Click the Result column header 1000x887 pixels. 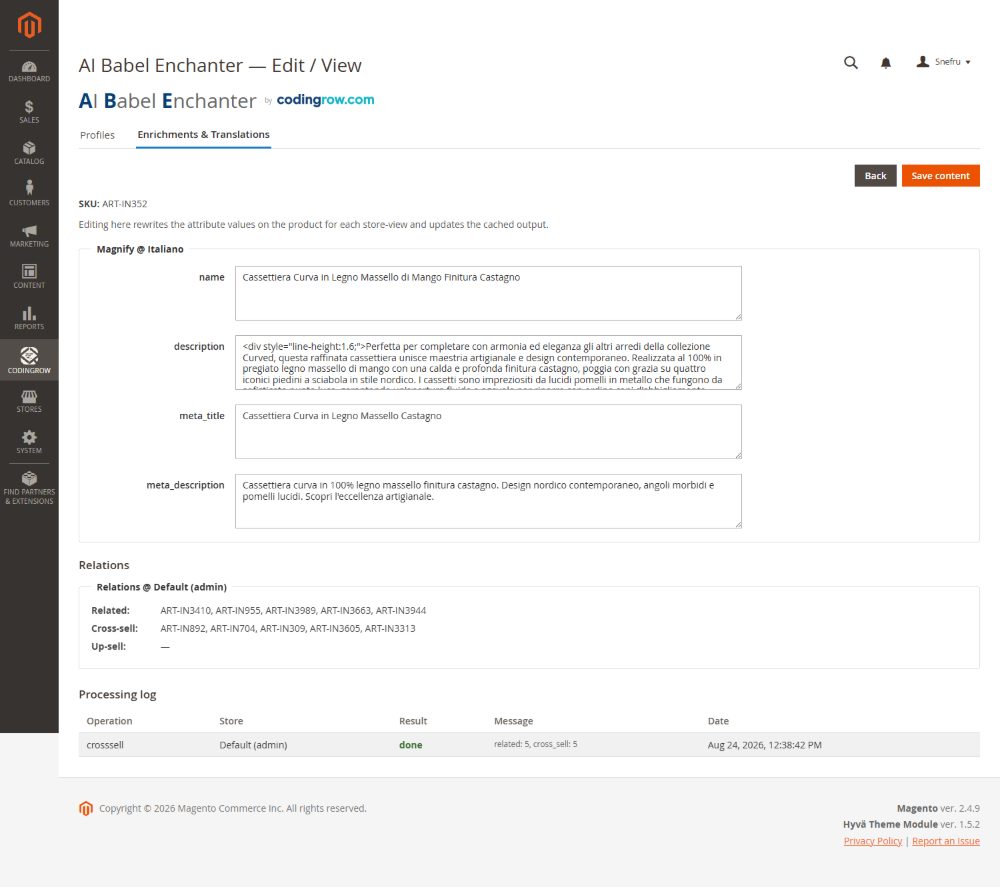413,721
